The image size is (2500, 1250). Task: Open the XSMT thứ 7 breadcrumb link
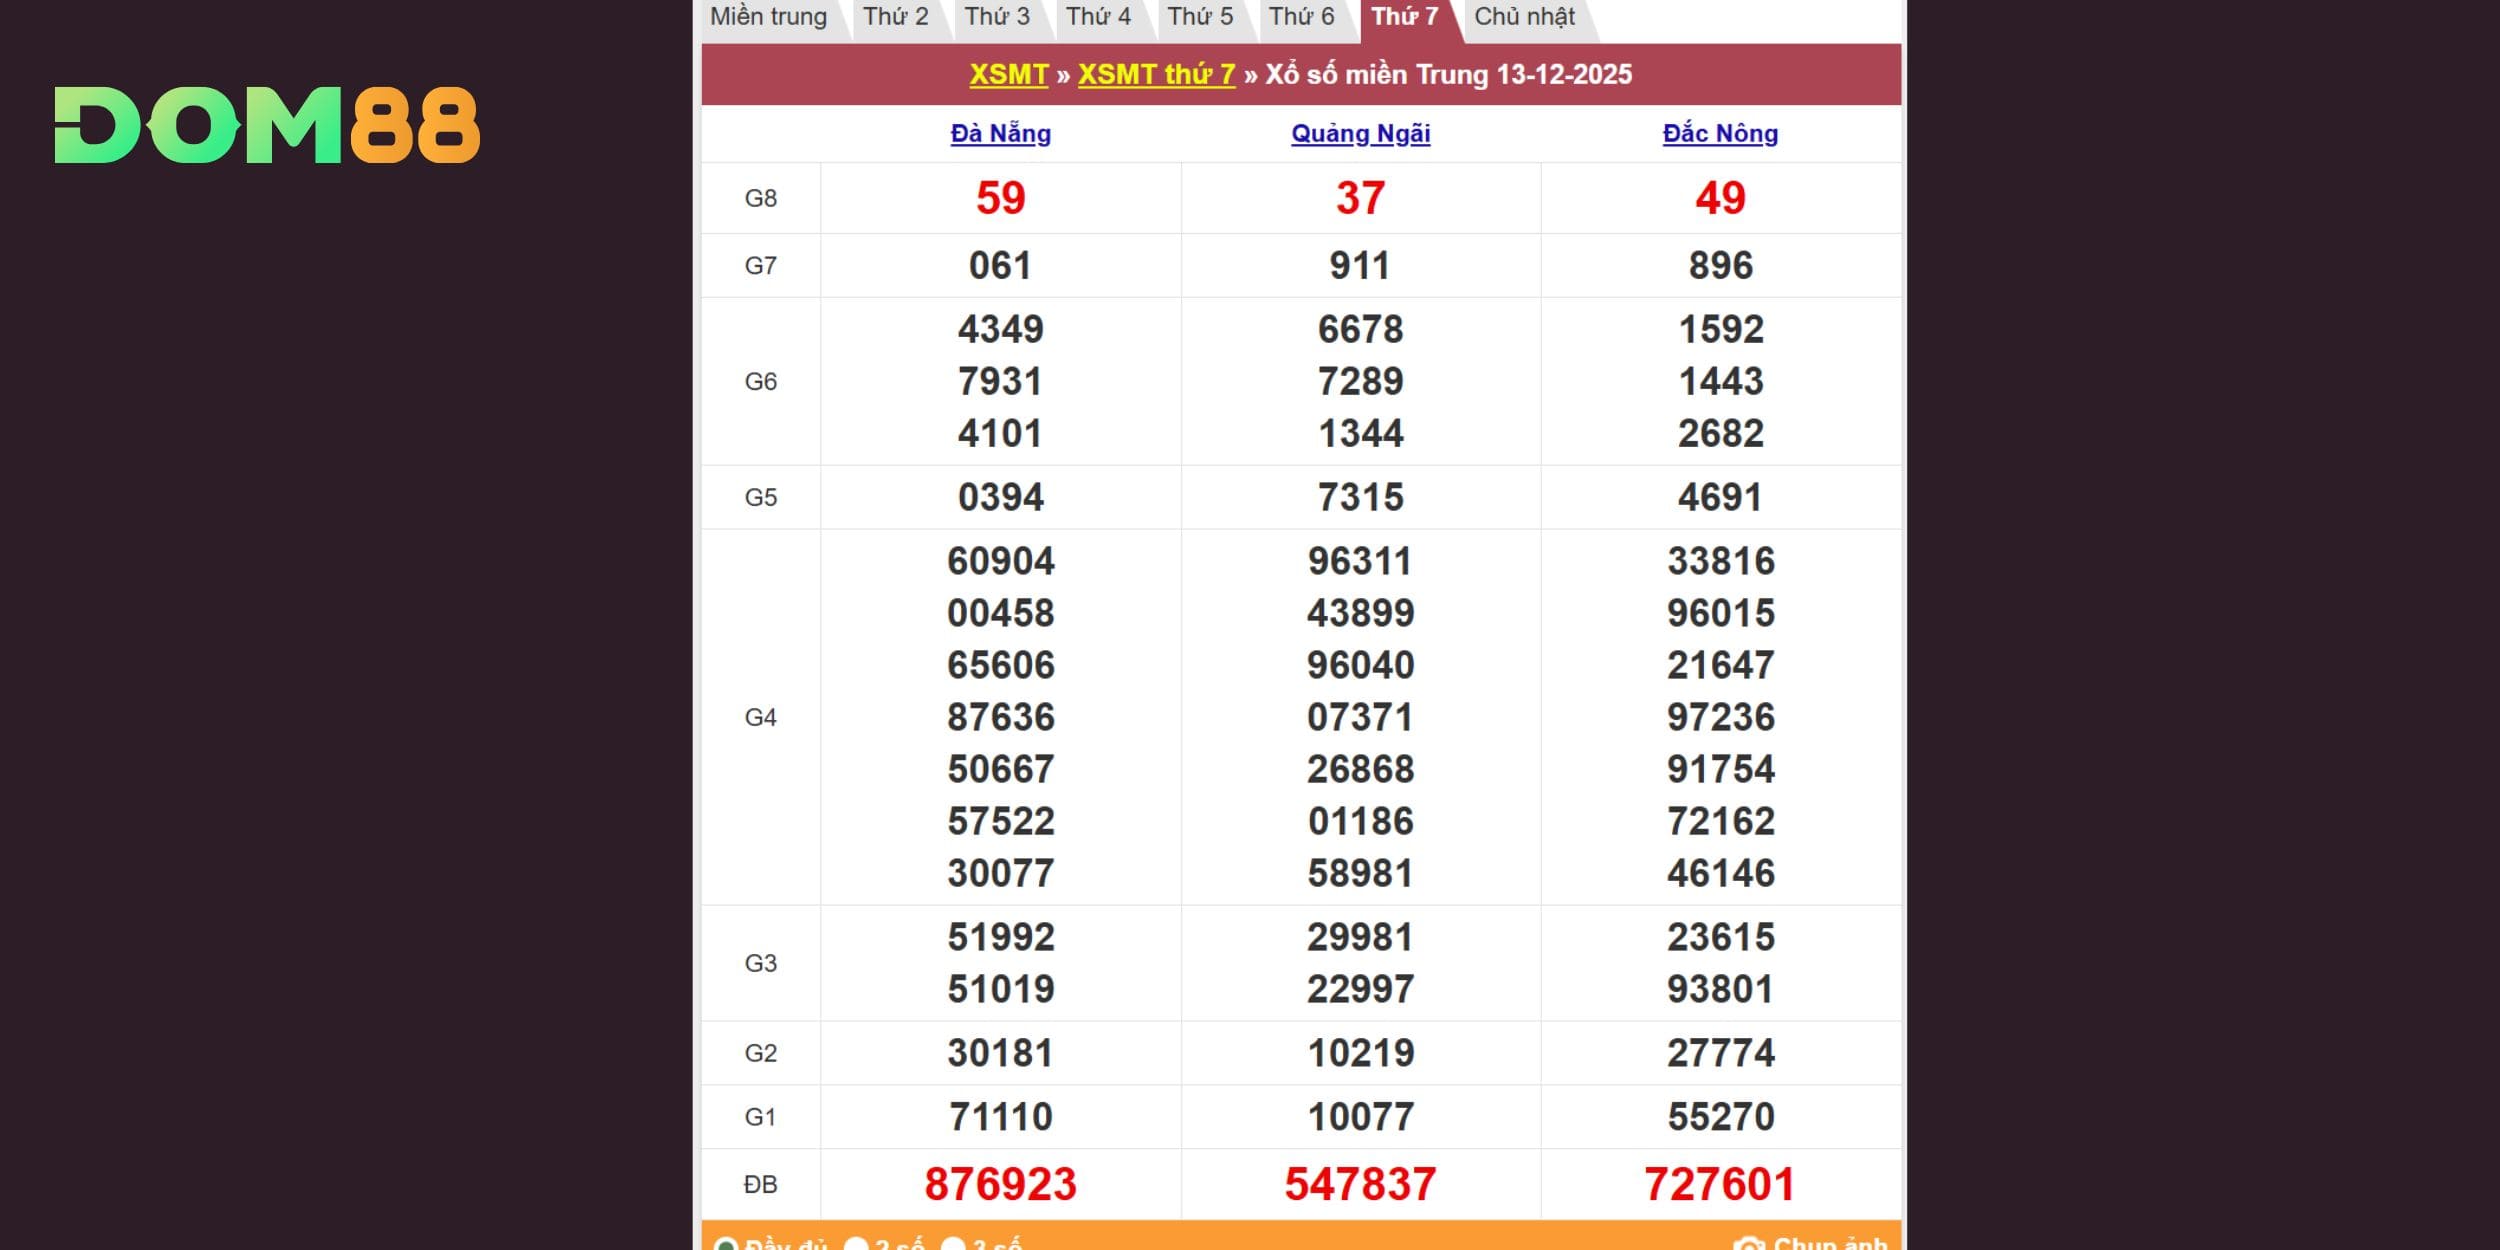1156,74
